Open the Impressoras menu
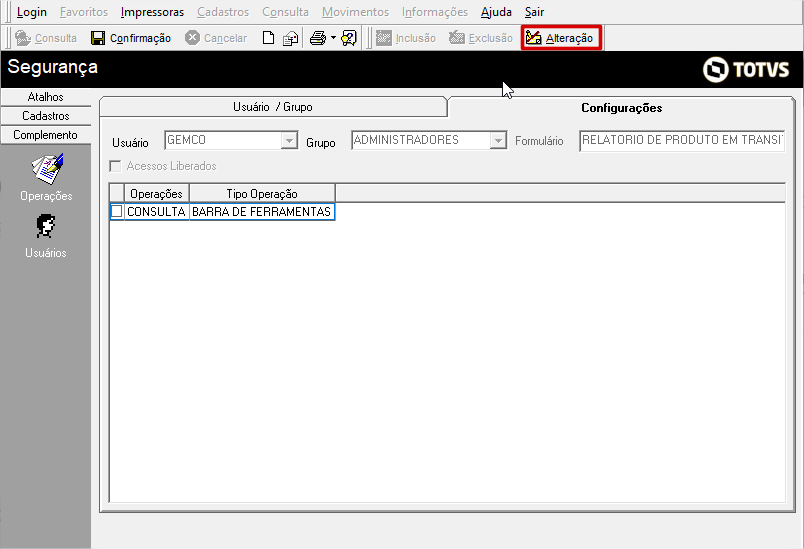Viewport: 804px width, 549px height. click(x=152, y=12)
